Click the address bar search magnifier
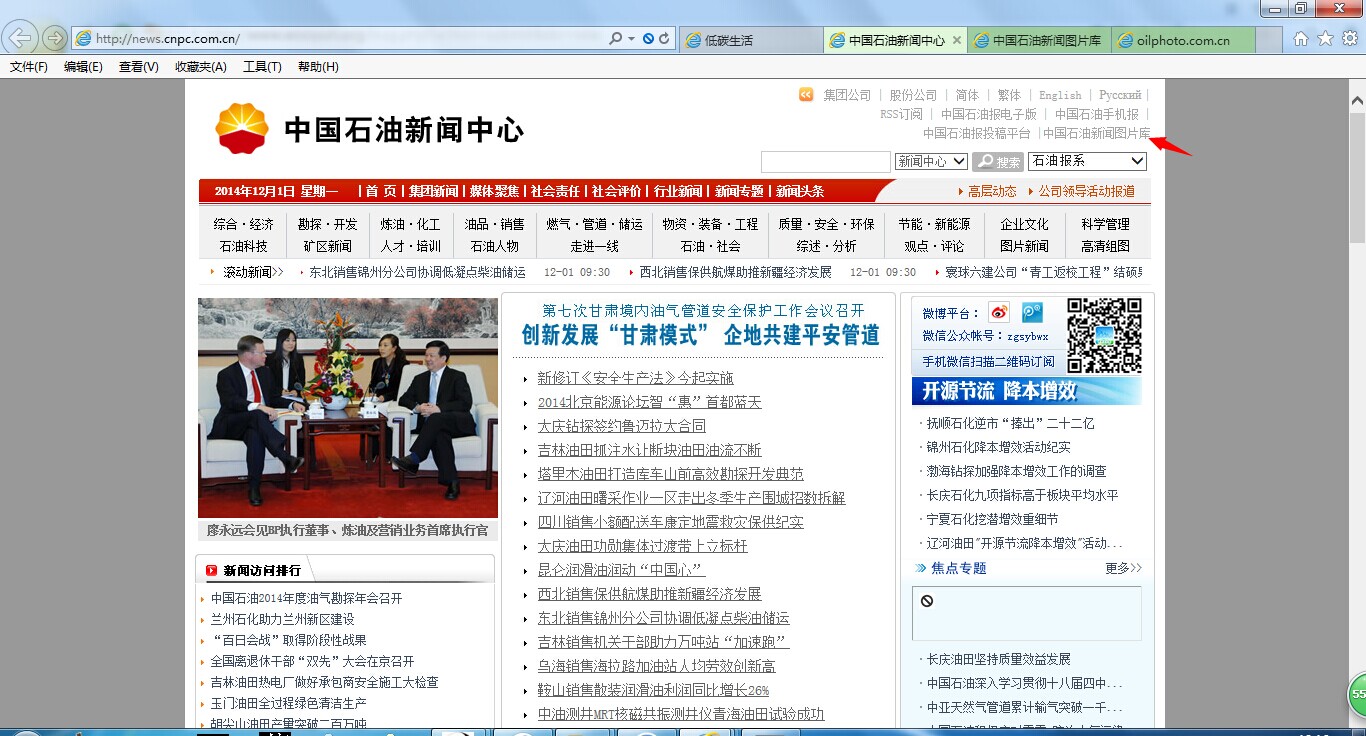1366x736 pixels. tap(616, 39)
